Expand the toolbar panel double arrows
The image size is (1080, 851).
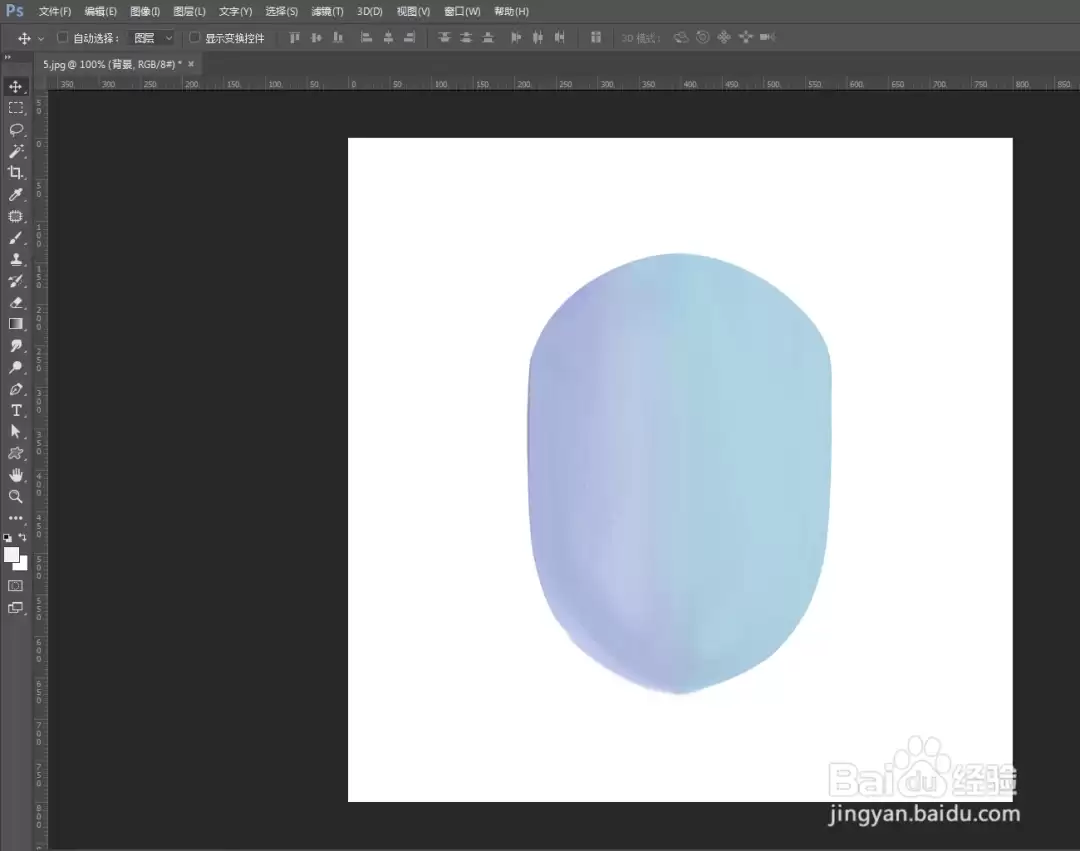pyautogui.click(x=8, y=57)
